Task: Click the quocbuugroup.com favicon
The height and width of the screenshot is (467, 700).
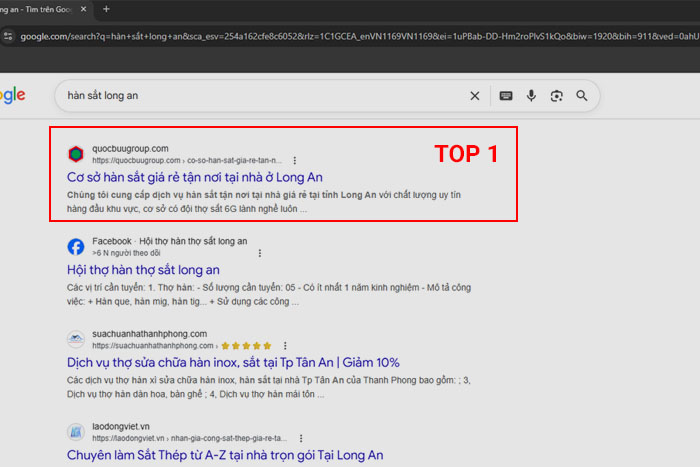Action: point(76,154)
